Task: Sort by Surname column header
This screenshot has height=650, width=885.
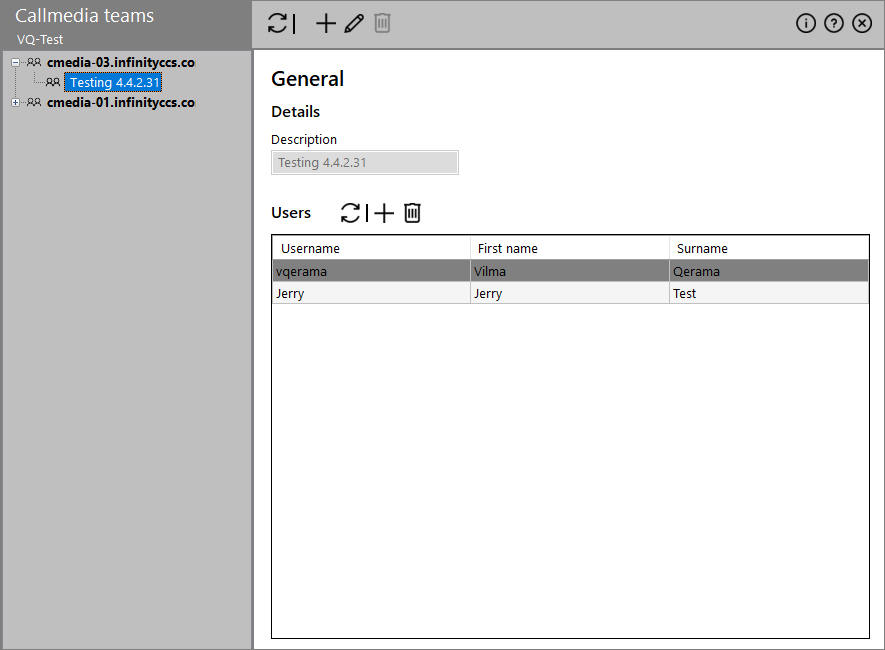Action: click(x=769, y=248)
